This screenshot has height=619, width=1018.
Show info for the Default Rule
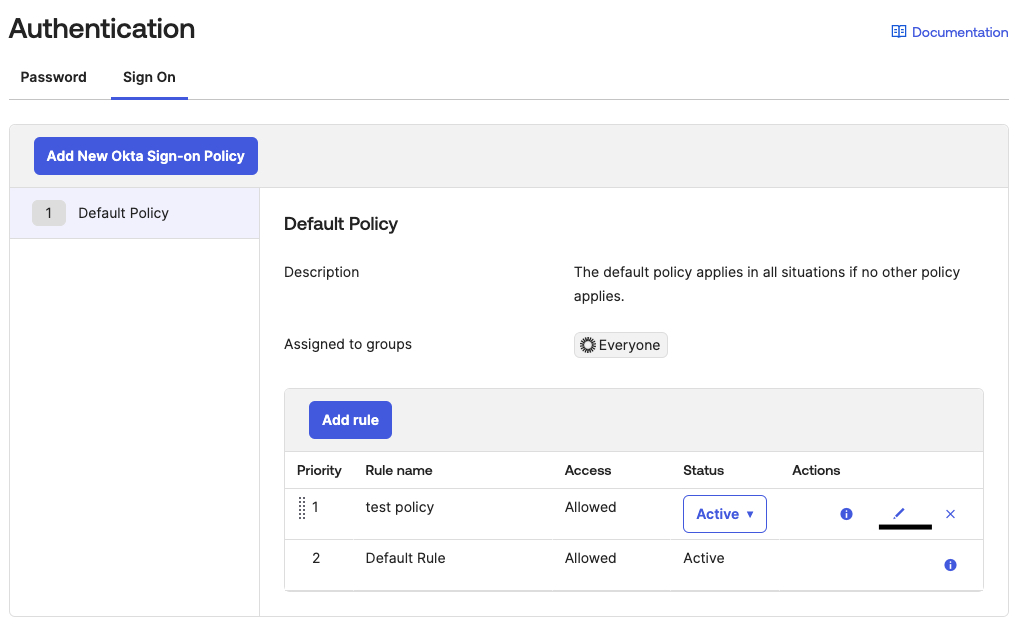click(950, 565)
